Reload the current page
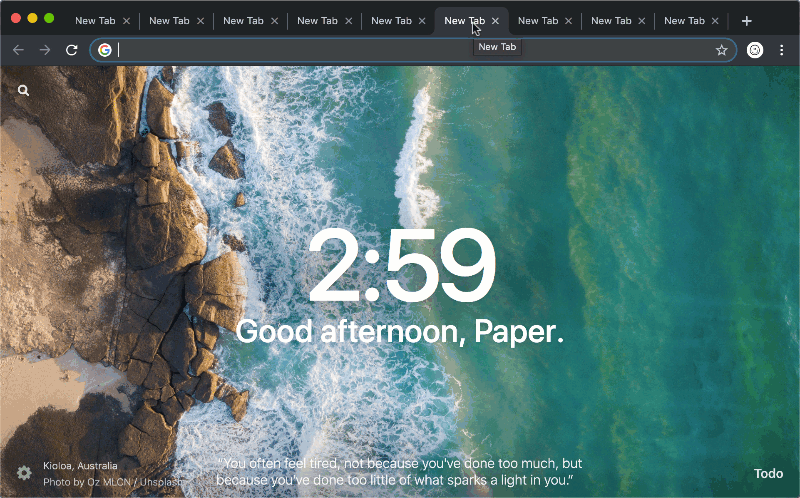The height and width of the screenshot is (498, 800). 72,50
